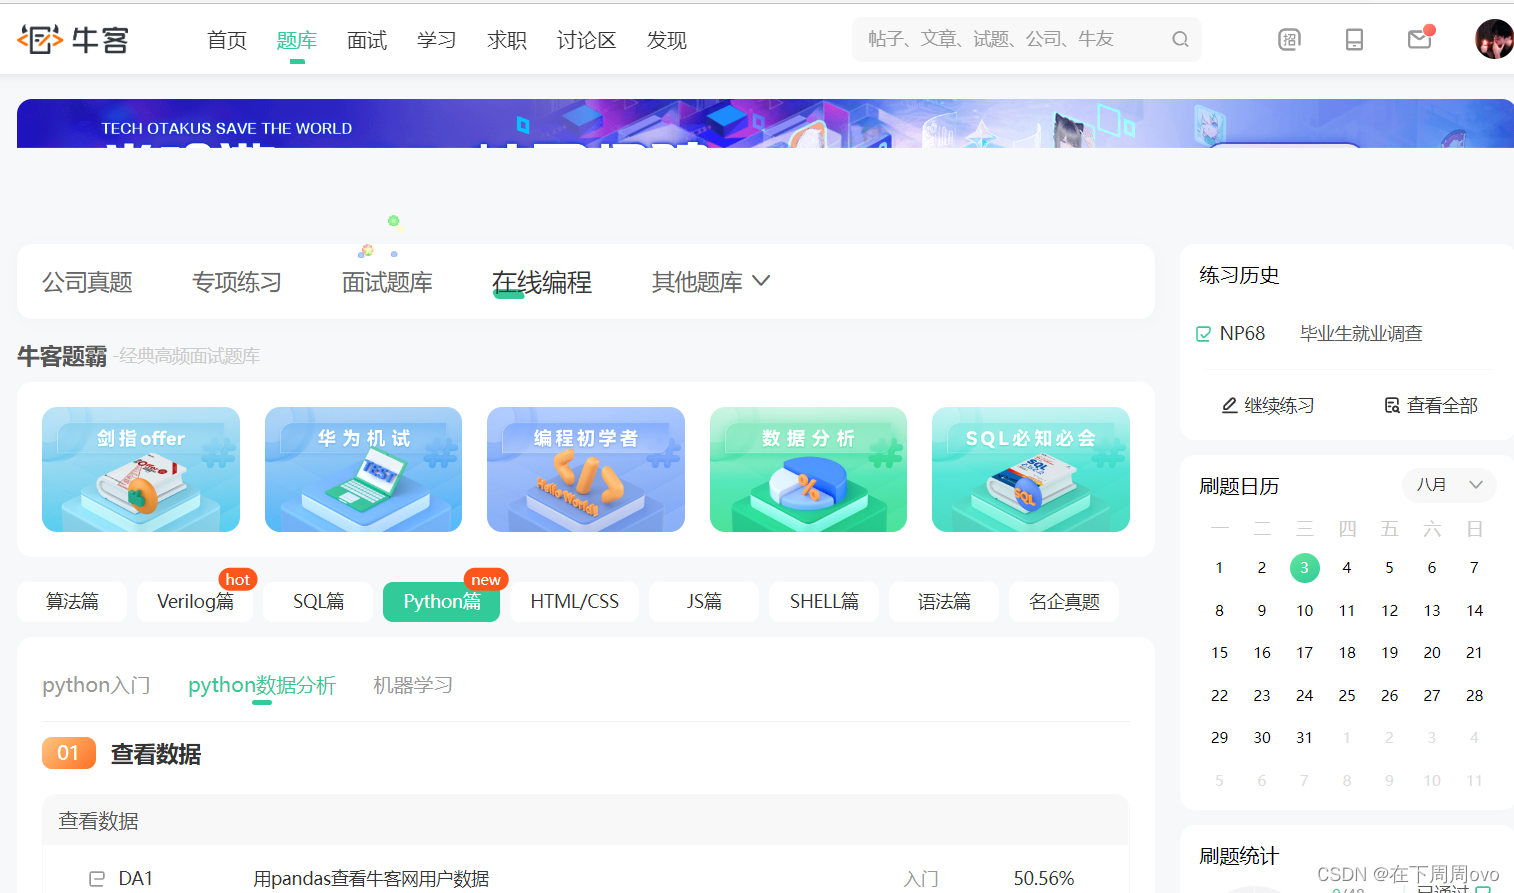The image size is (1514, 893).
Task: Open the 八月 month selector on the calendar
Action: pos(1448,485)
